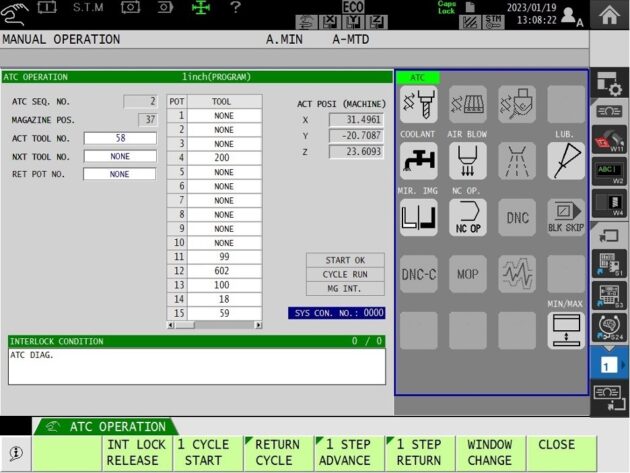Click the ATC tool change icon
This screenshot has height=473, width=630.
tap(419, 104)
